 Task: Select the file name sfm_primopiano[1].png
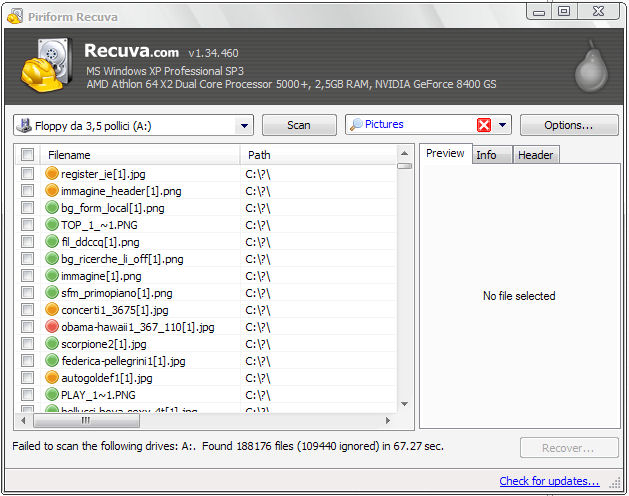click(117, 293)
